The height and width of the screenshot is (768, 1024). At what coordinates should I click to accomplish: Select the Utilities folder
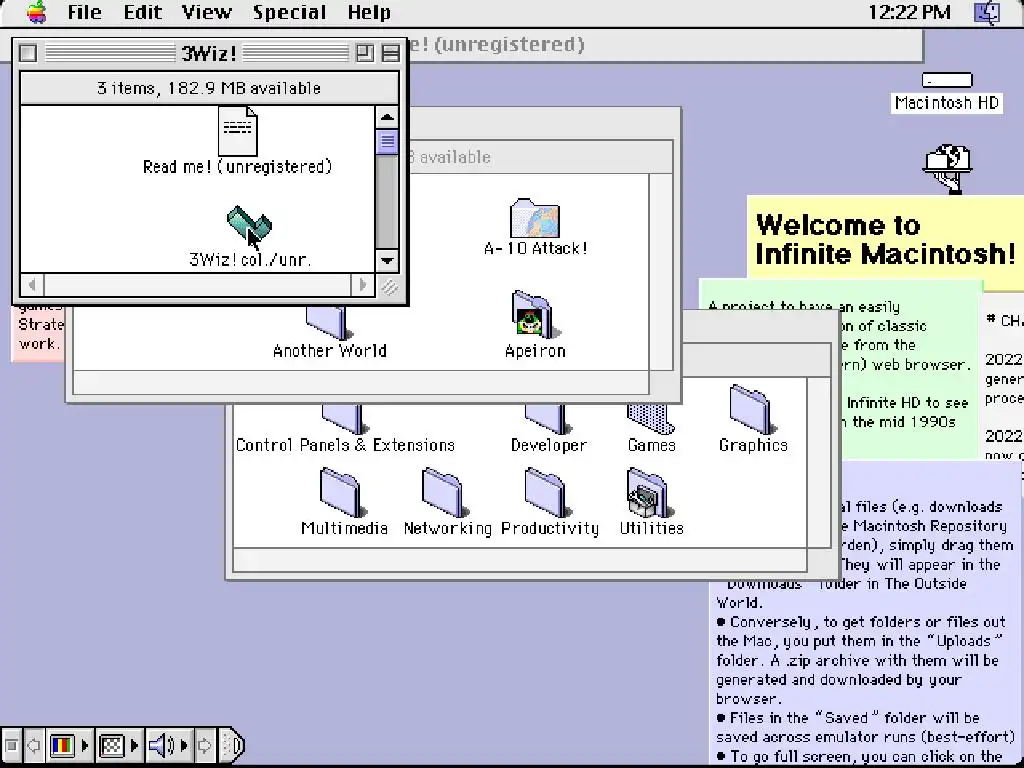[x=650, y=492]
